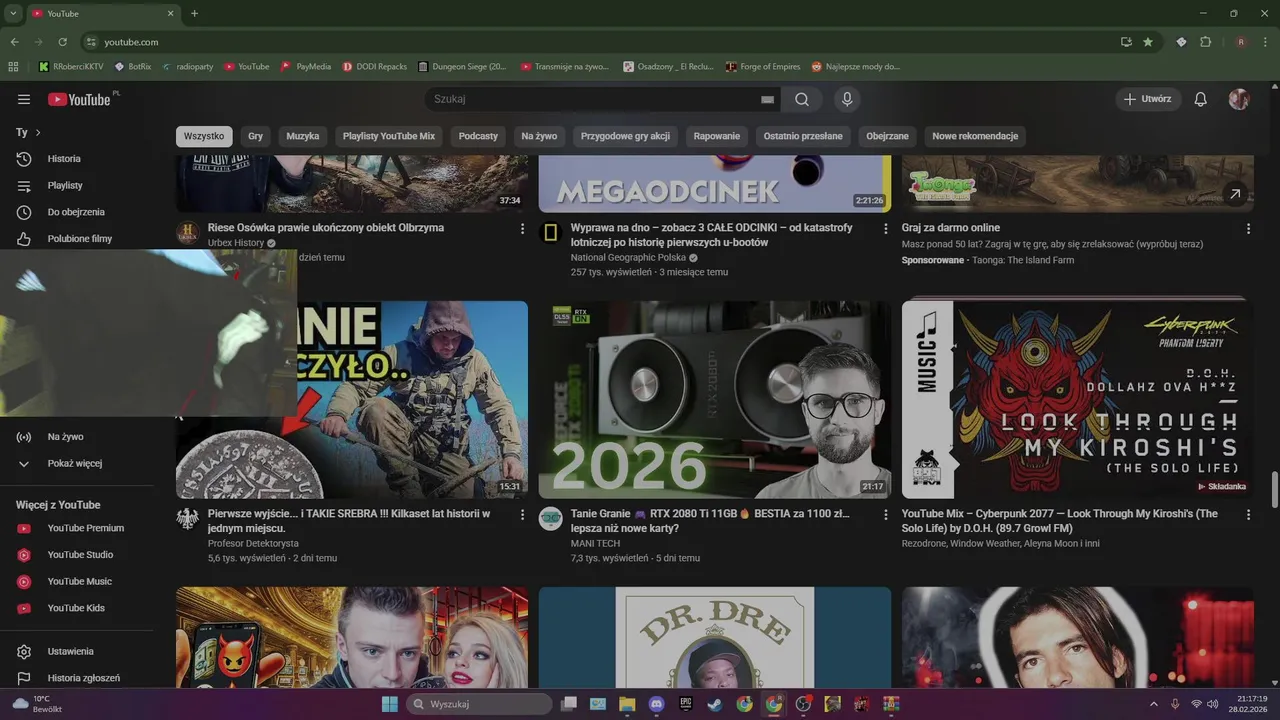Viewport: 1280px width, 720px height.
Task: Open Do obejrzenia in sidebar
Action: [77, 212]
